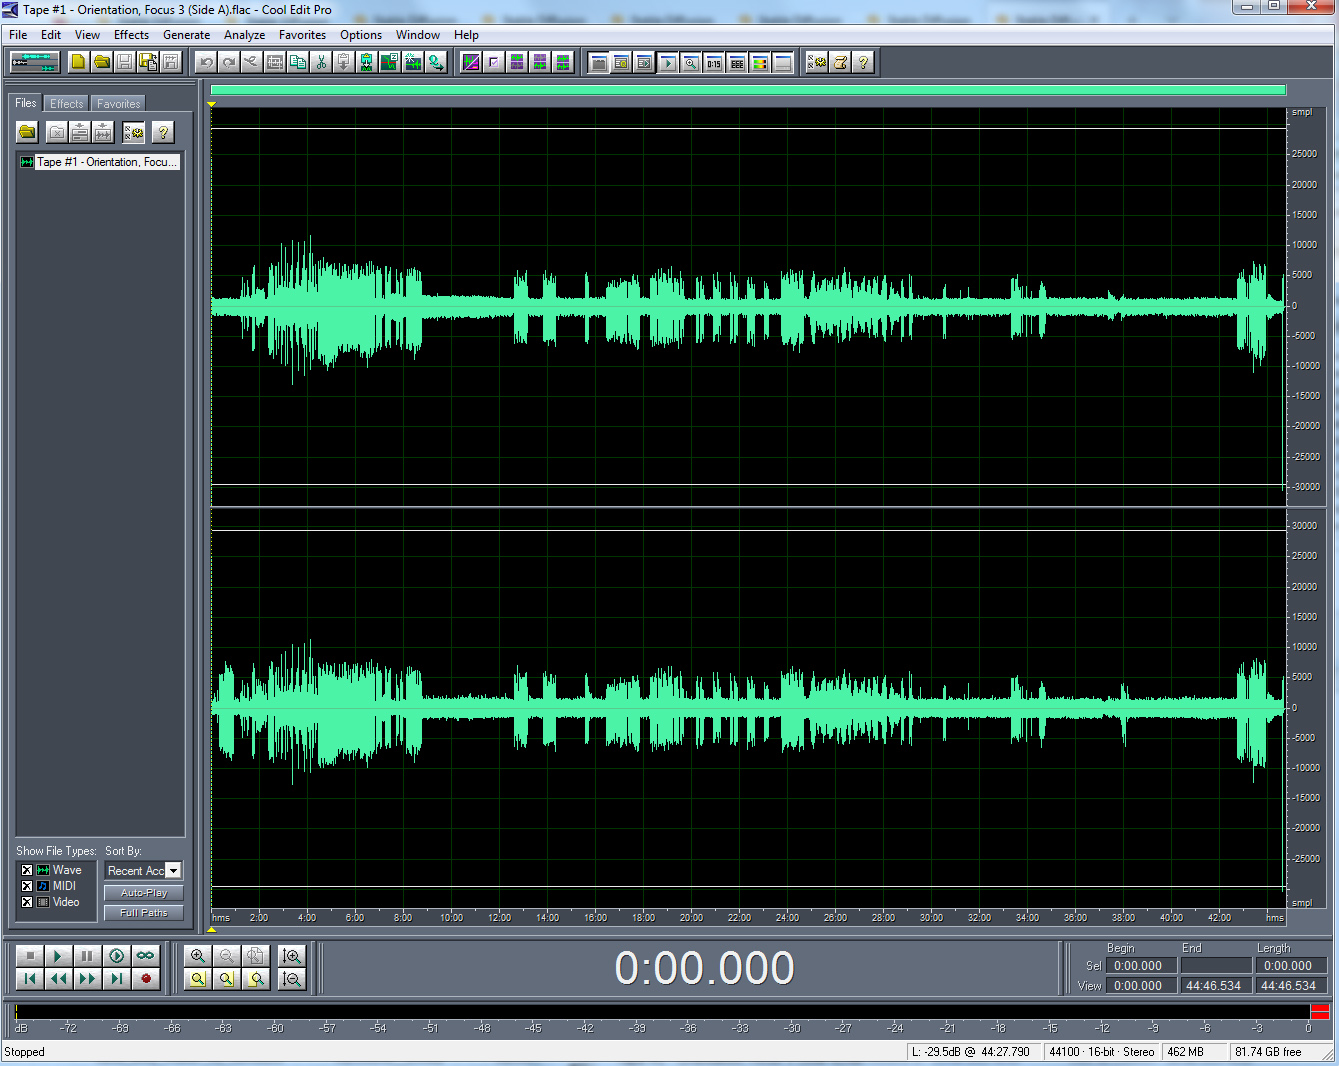
Task: Jump to the end with the skip-forward button
Action: tap(116, 979)
